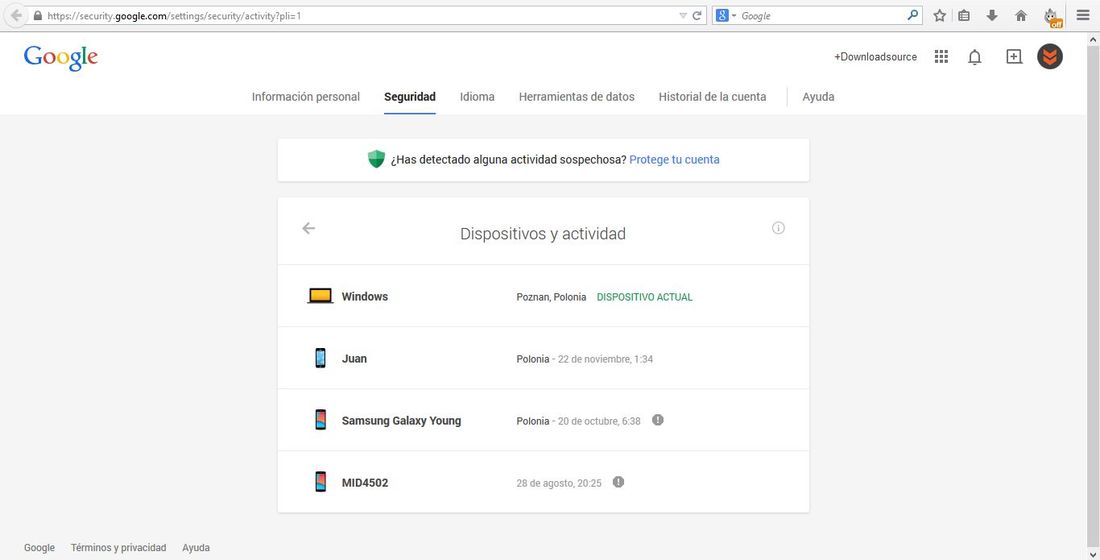Open the notifications bell

974,57
